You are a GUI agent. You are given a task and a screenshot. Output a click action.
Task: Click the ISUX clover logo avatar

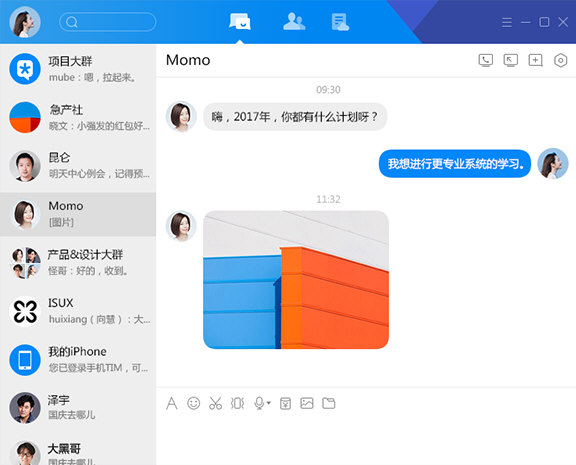point(25,311)
